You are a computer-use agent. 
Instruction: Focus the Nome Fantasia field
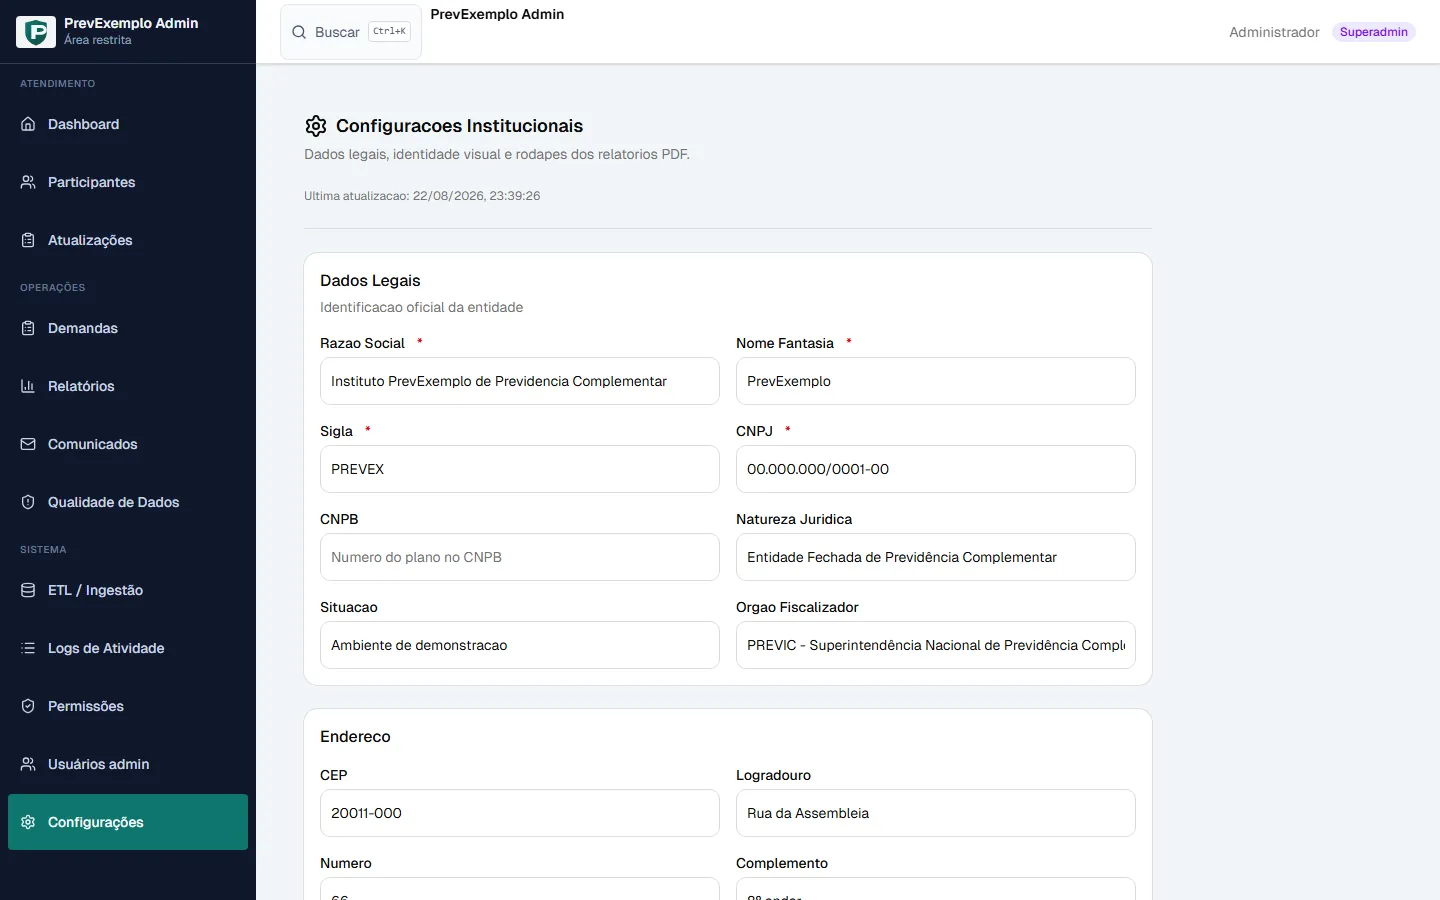click(936, 381)
